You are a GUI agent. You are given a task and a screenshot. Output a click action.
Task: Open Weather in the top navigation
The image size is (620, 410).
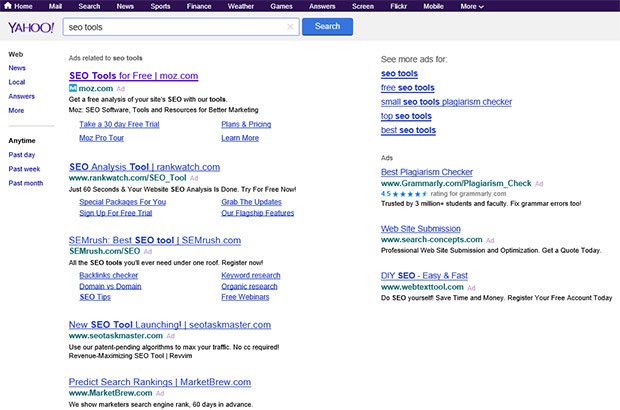coord(240,6)
